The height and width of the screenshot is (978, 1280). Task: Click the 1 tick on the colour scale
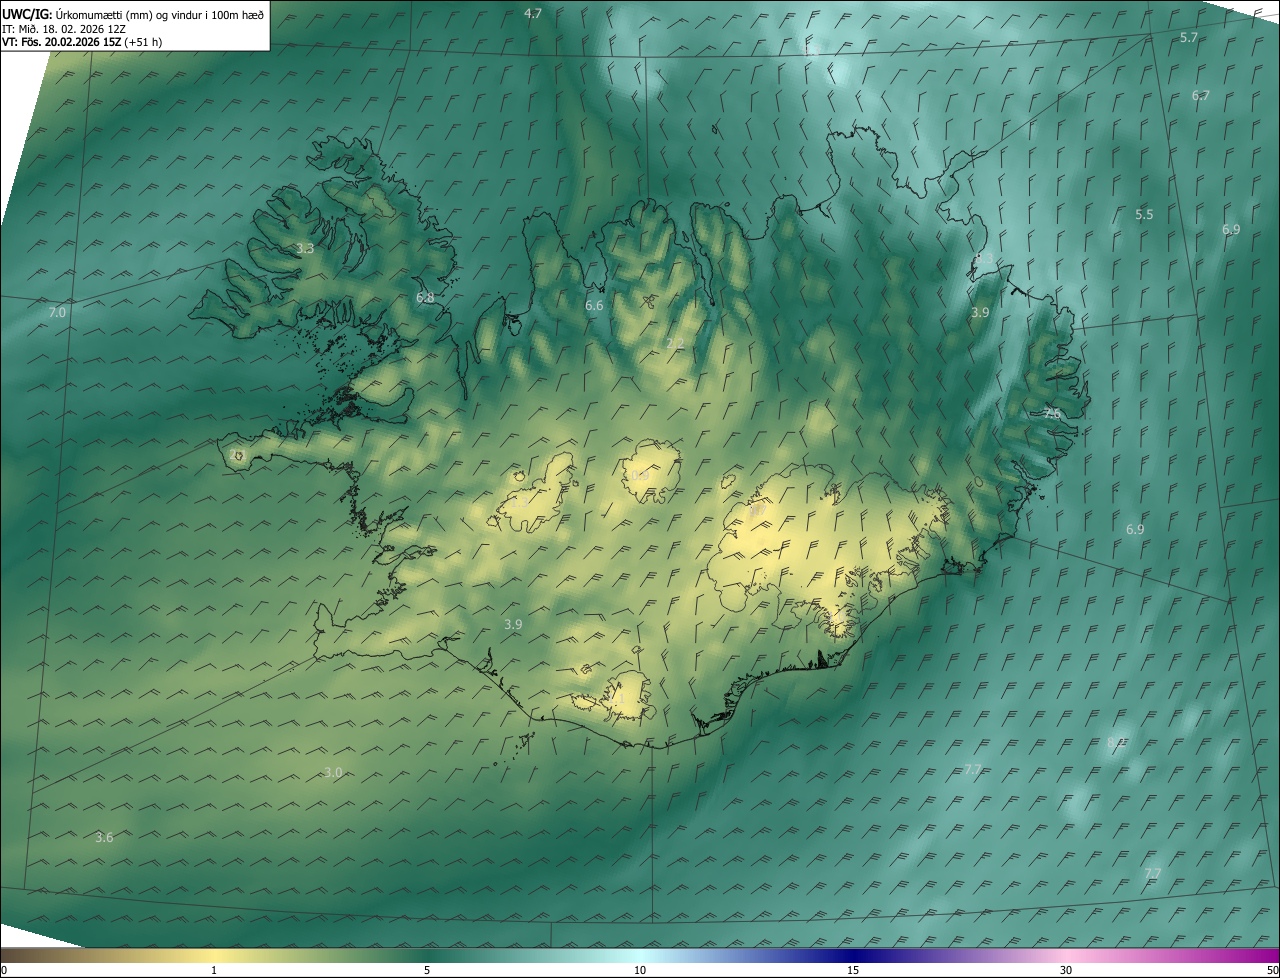click(214, 970)
